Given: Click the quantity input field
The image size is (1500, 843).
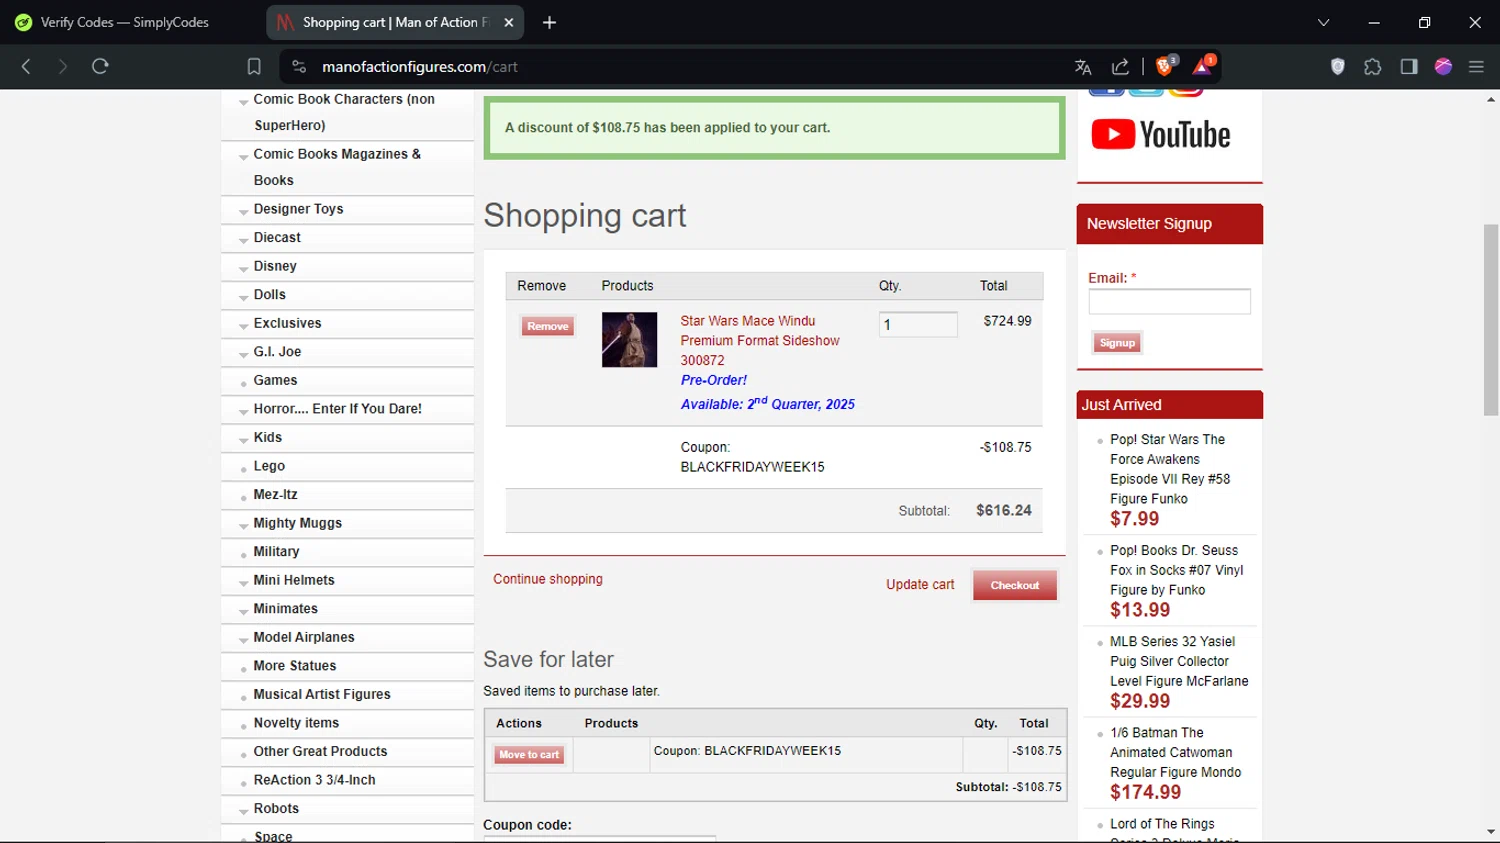Looking at the screenshot, I should coord(917,324).
